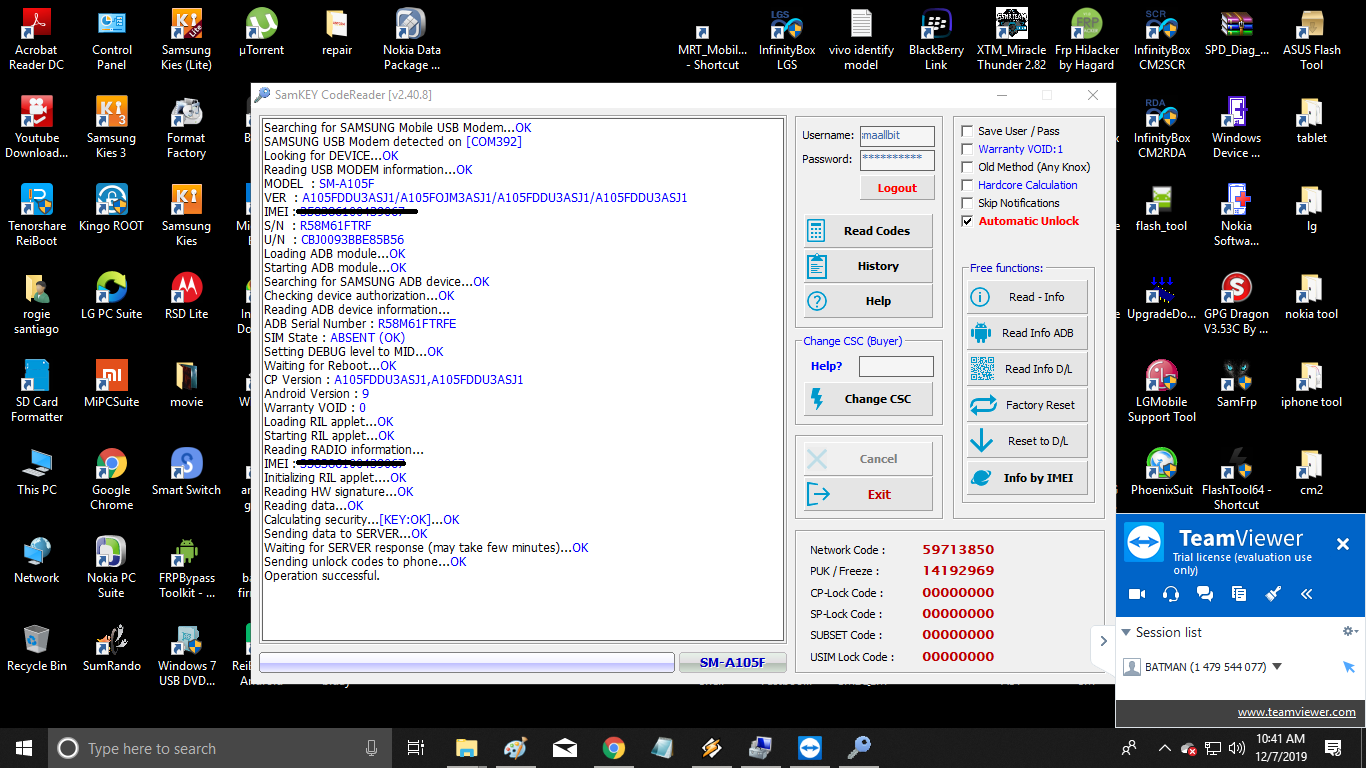1366x768 pixels.
Task: Start TeamViewer video call icon
Action: (x=1137, y=593)
